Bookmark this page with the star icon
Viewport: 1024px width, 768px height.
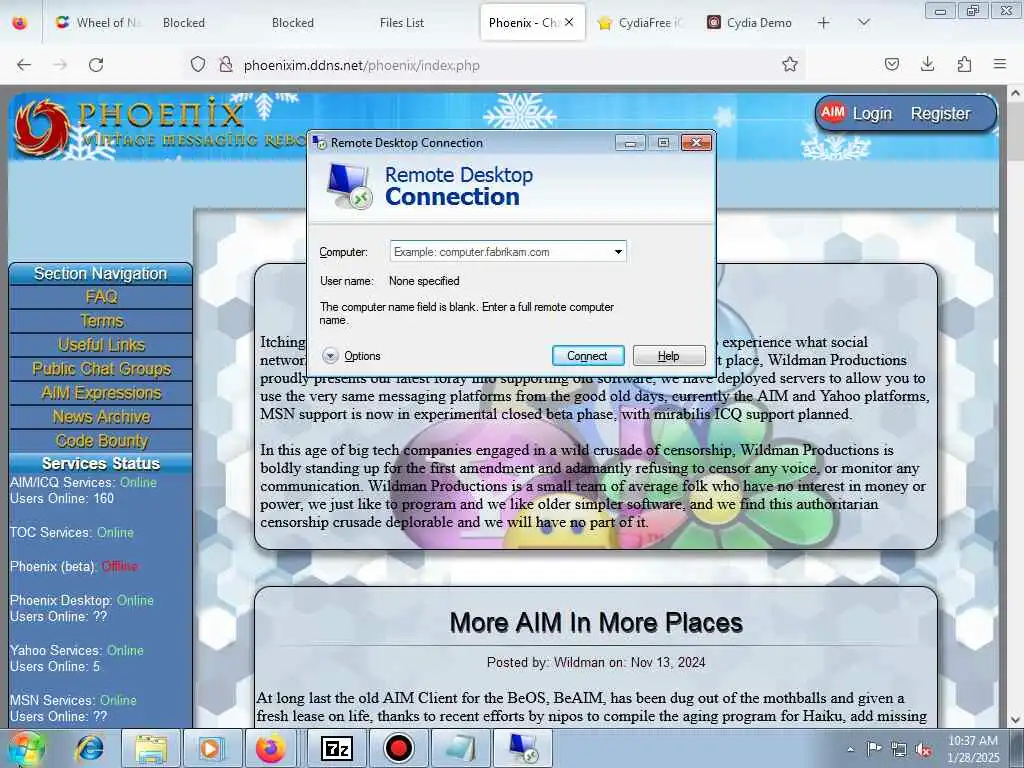(790, 65)
